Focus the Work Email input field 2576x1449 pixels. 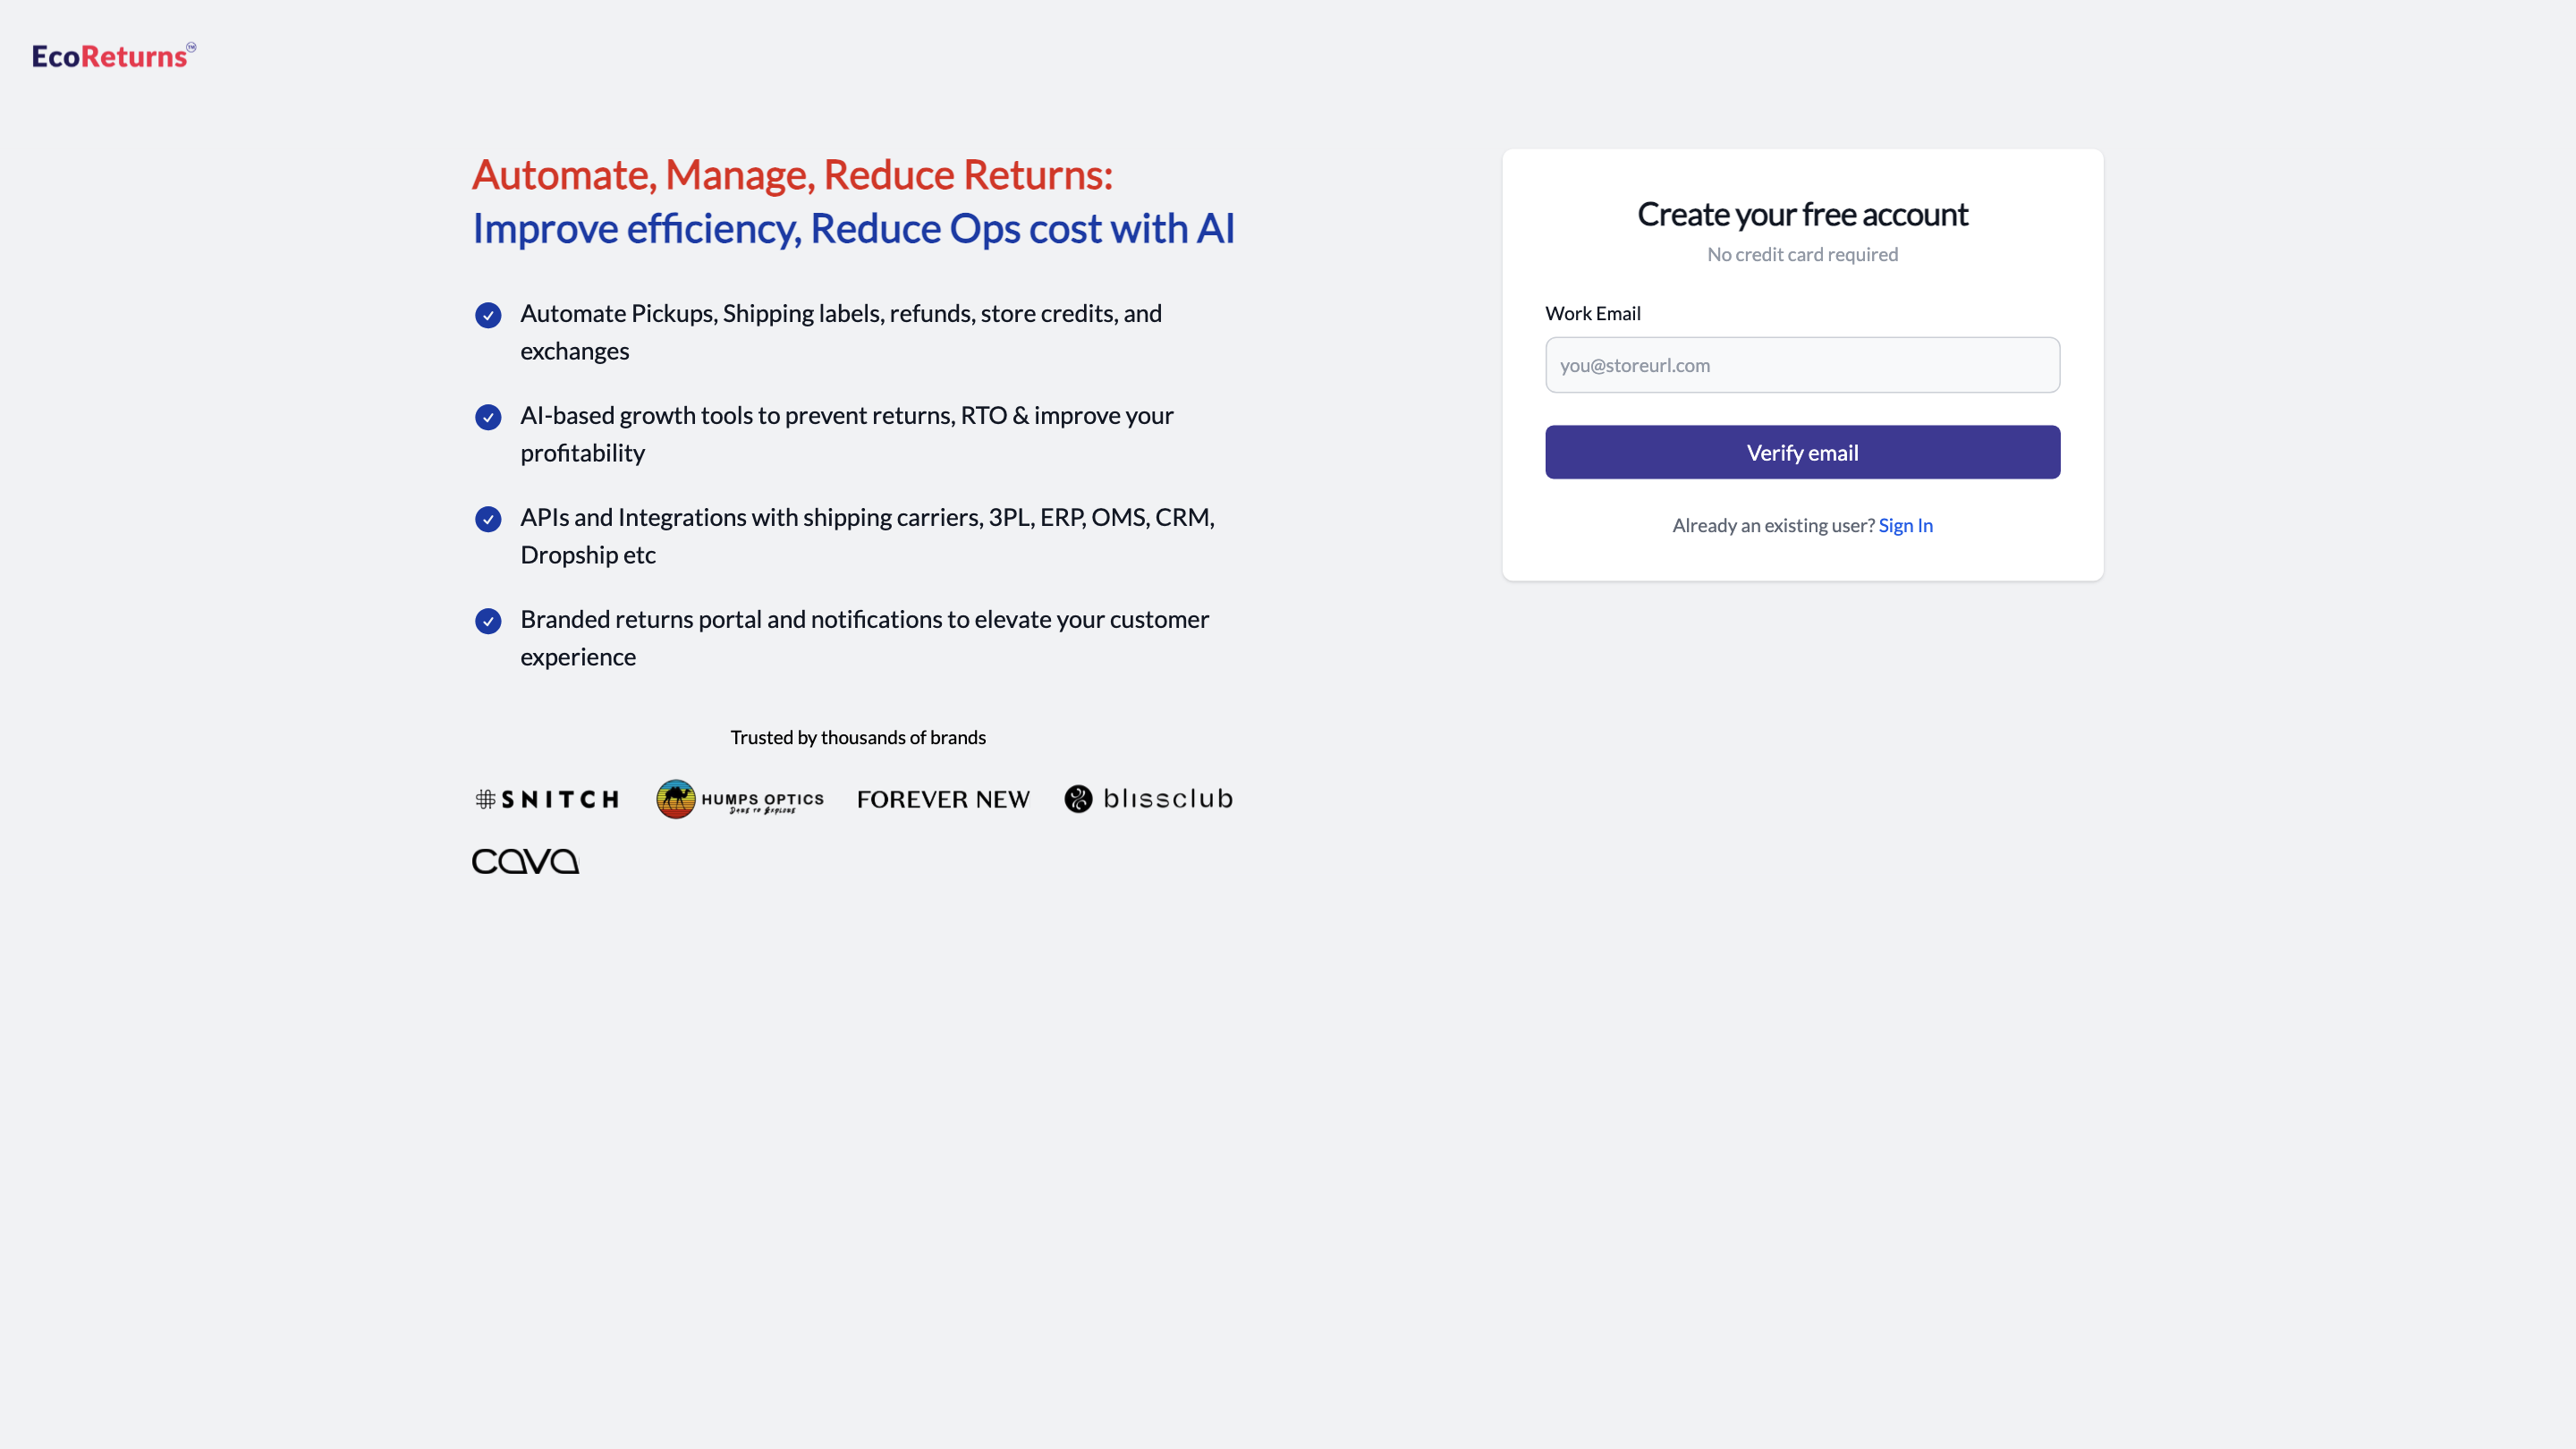(x=1802, y=365)
